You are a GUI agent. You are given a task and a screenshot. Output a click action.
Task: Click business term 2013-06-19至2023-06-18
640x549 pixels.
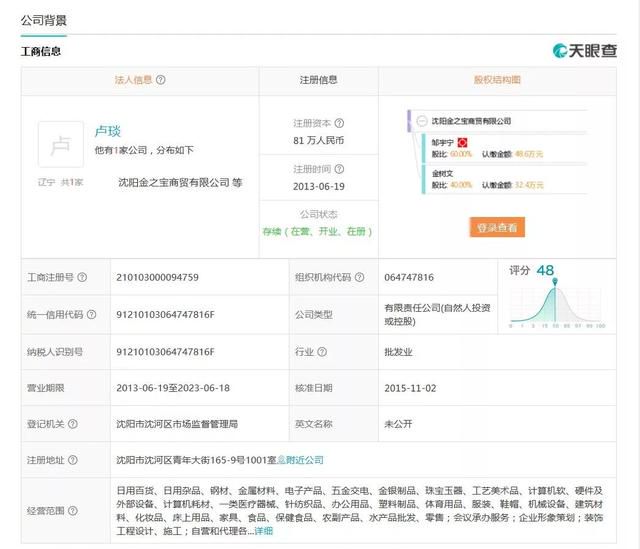coord(173,388)
